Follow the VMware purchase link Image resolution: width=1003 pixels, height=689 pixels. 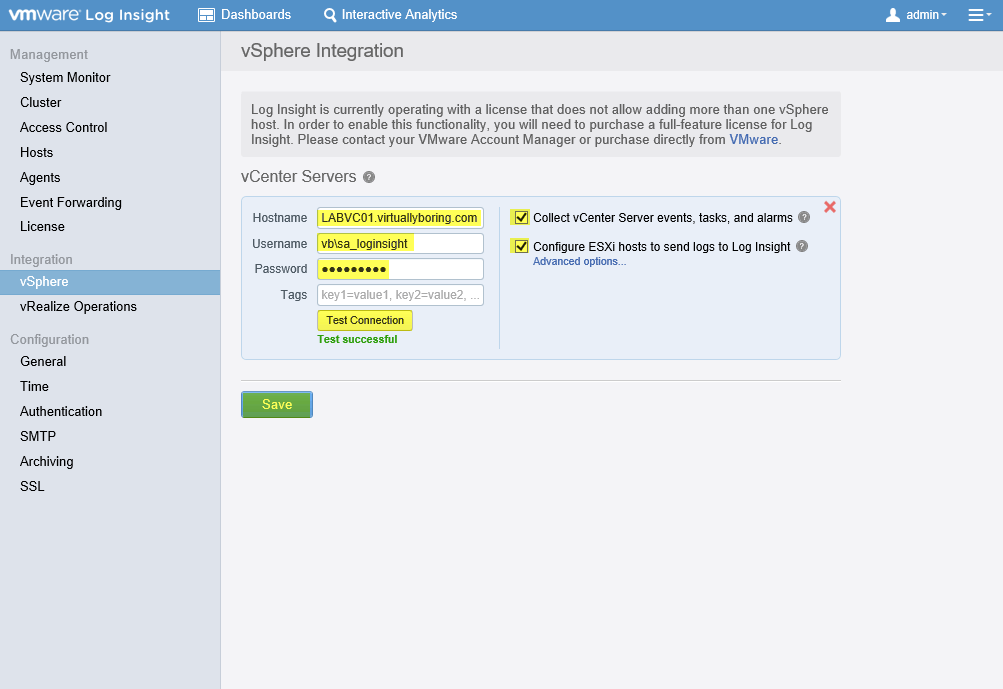point(753,139)
